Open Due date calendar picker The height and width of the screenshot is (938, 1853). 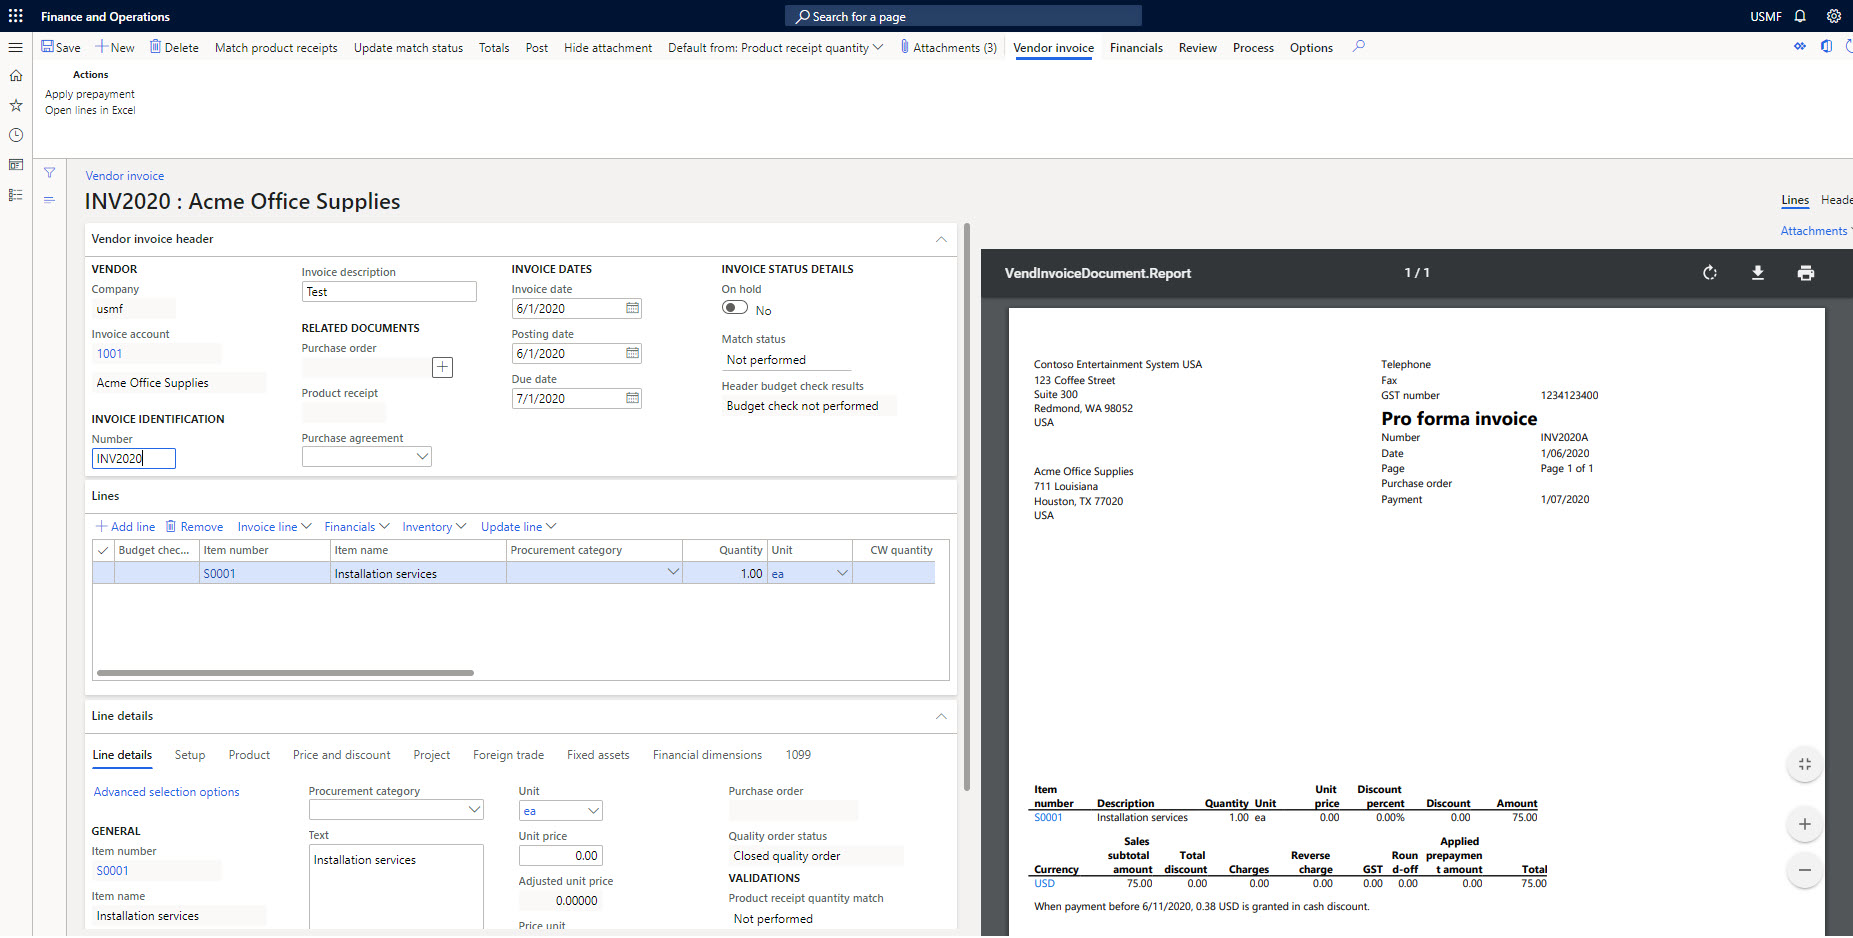632,398
